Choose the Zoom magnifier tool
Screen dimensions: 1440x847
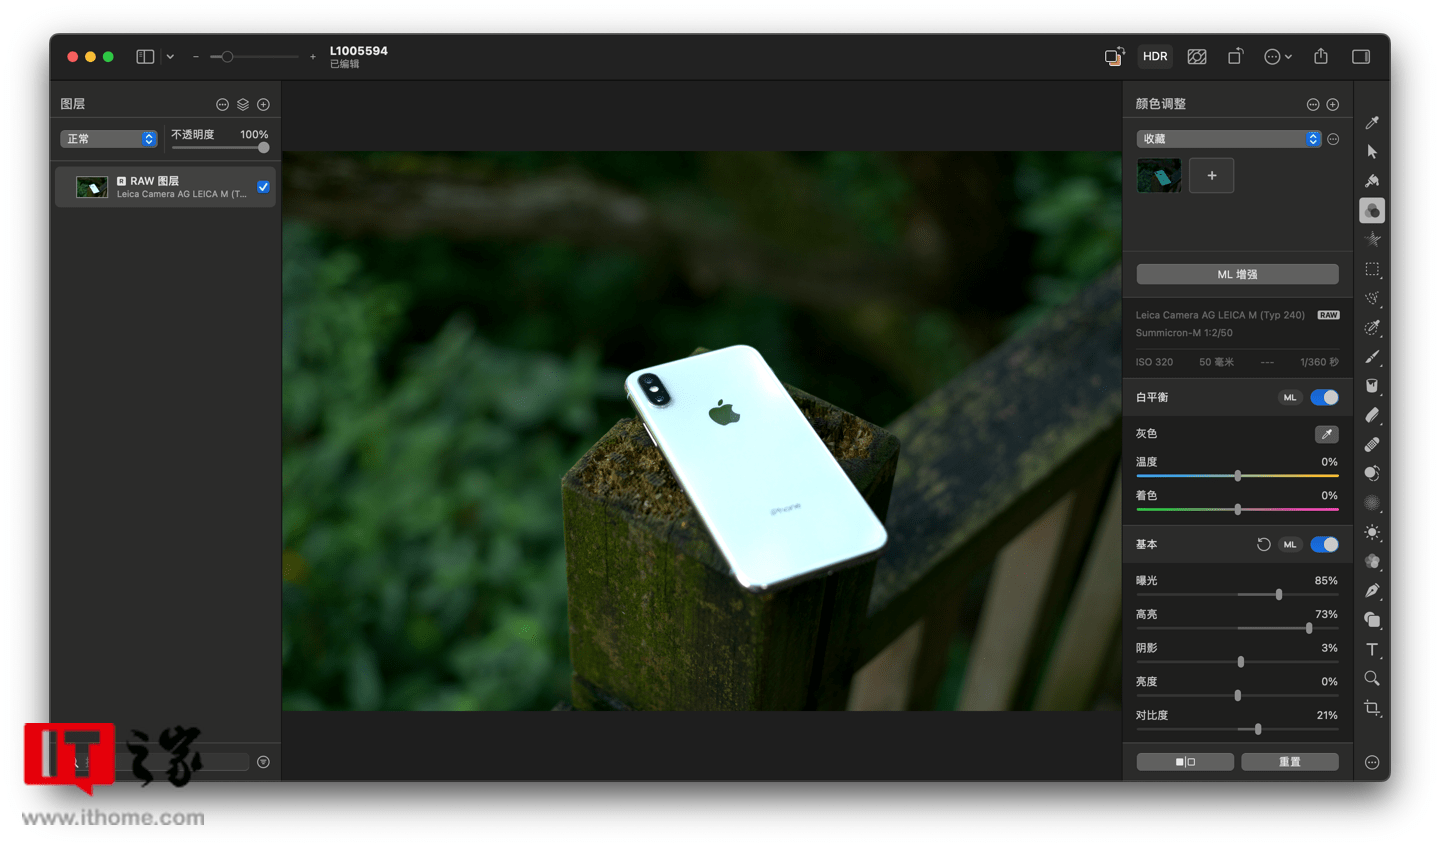(1372, 679)
